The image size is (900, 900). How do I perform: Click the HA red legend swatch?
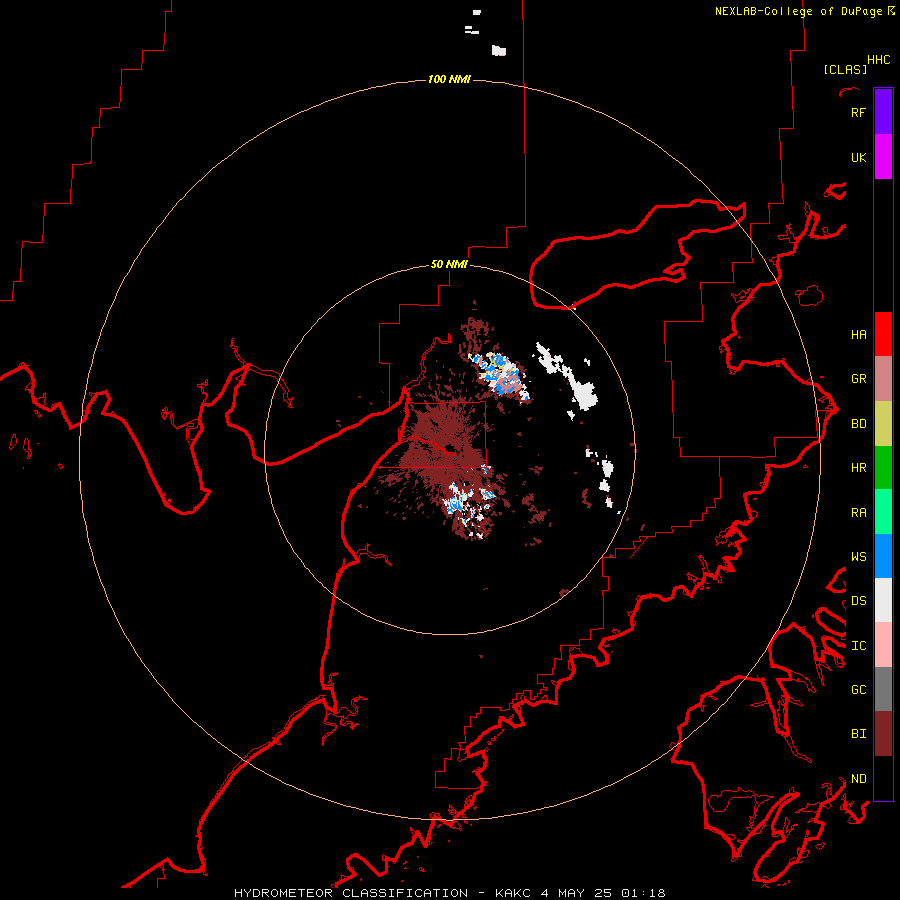coord(883,334)
